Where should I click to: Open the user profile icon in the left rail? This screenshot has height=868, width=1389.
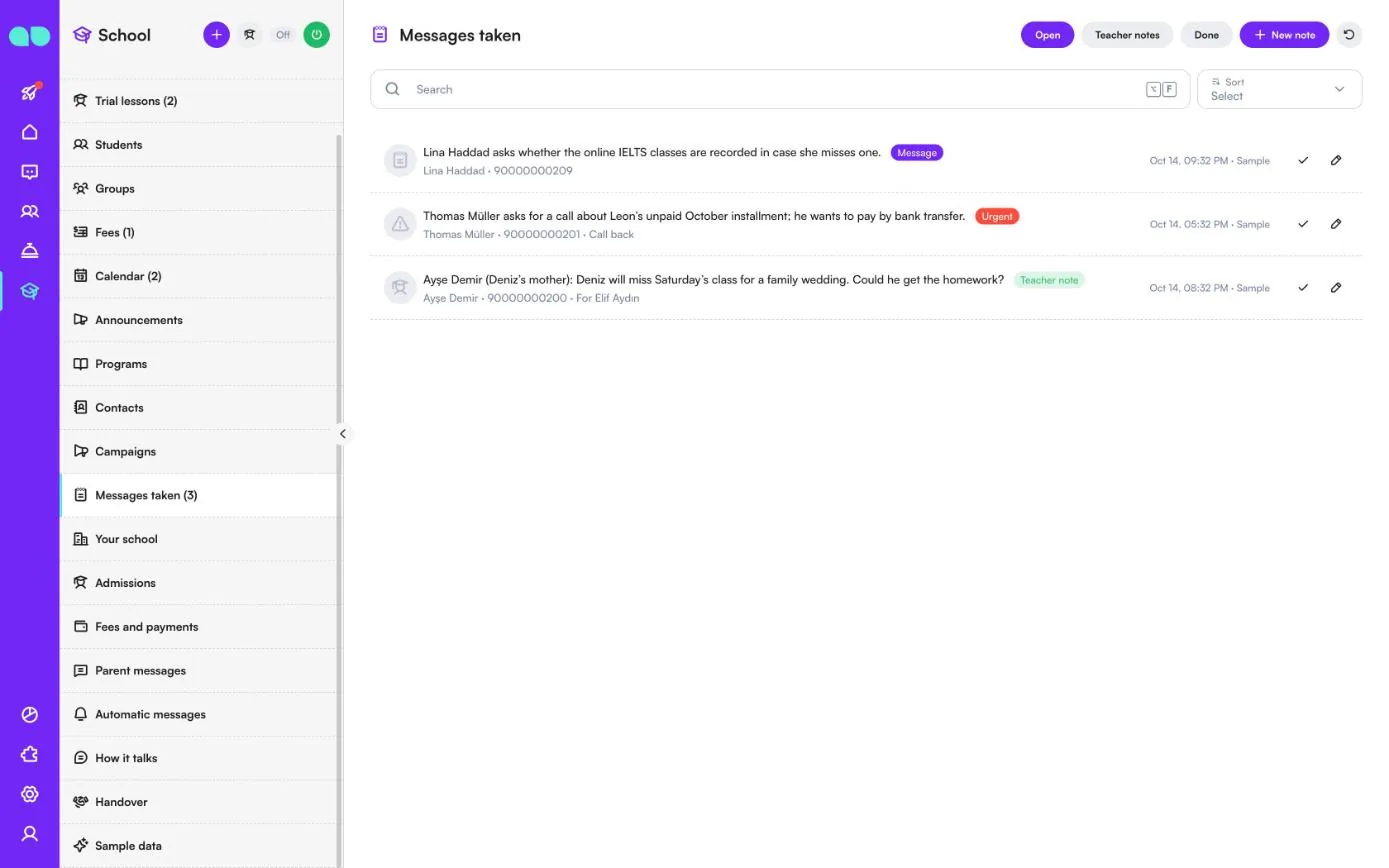(x=30, y=834)
